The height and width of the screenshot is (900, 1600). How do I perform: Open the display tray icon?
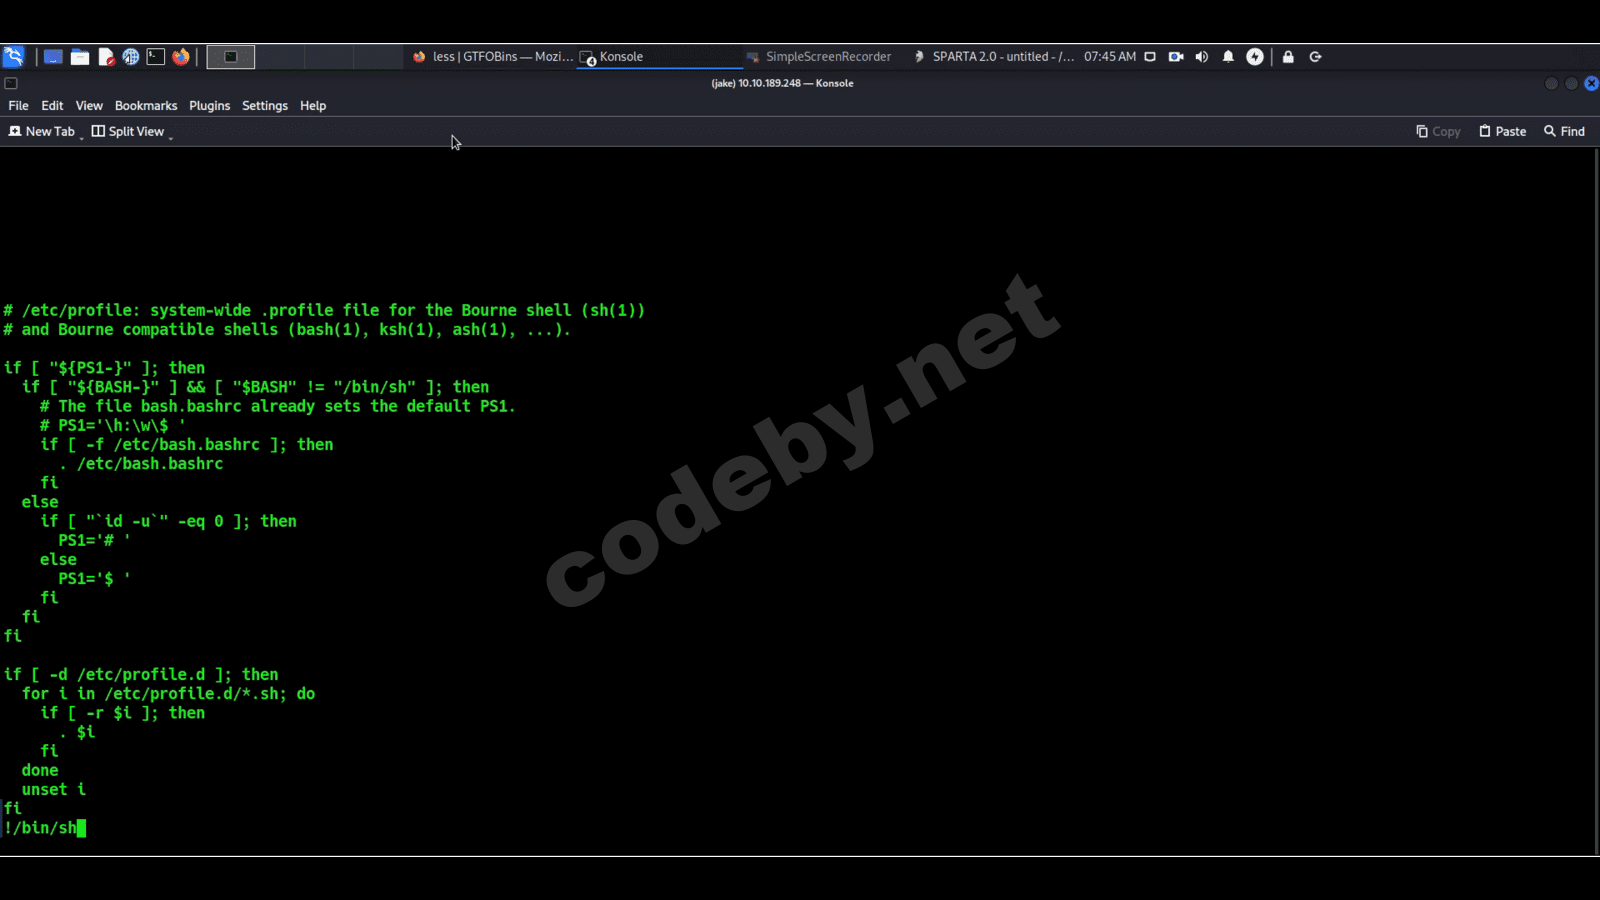[x=1150, y=57]
